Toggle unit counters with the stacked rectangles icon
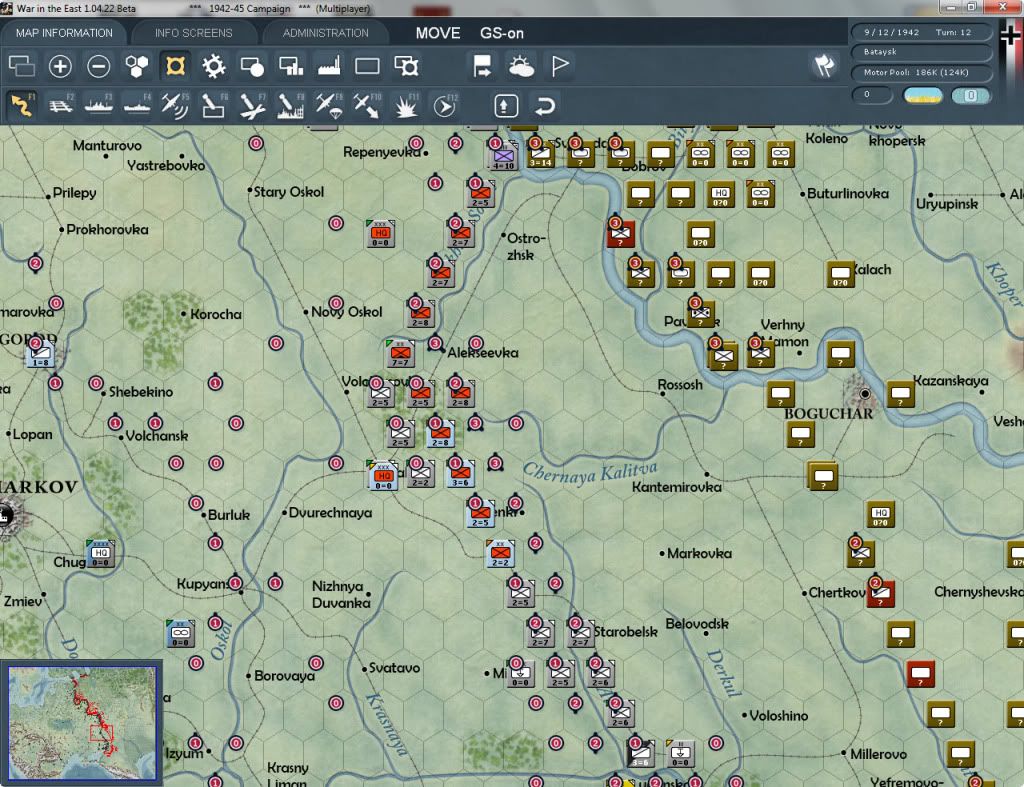The height and width of the screenshot is (787, 1024). 22,66
